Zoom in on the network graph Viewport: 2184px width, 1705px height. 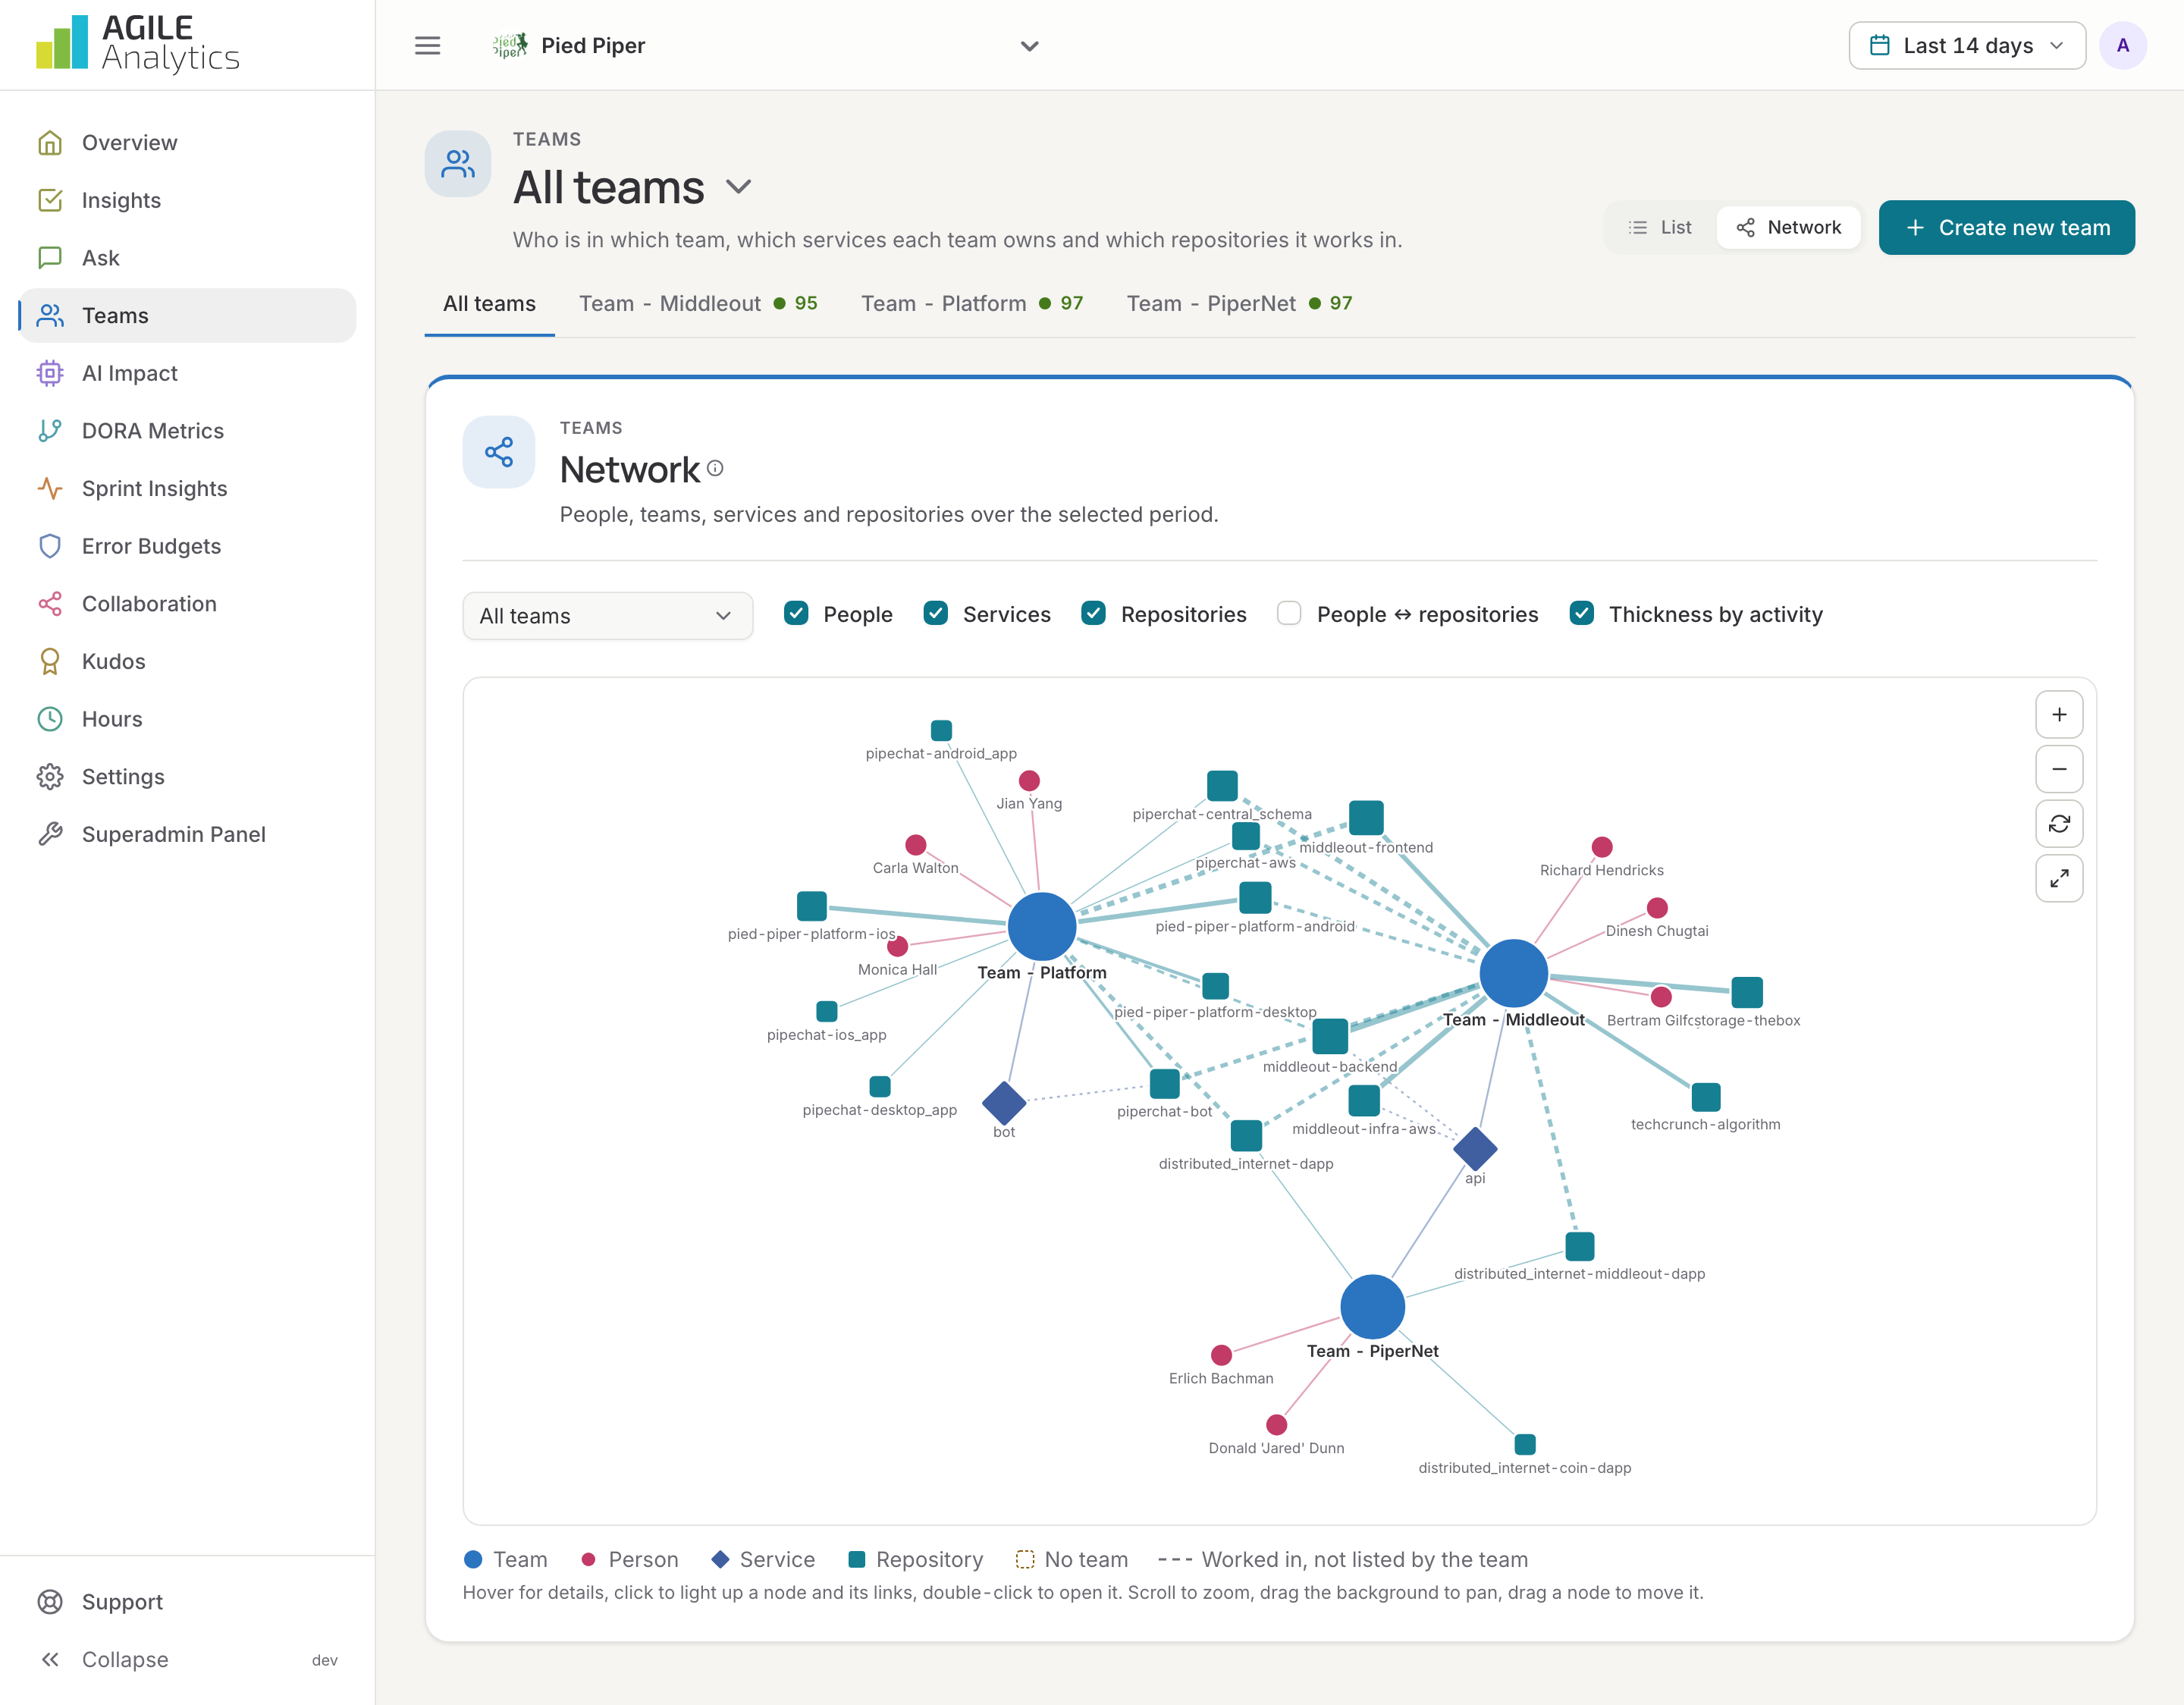pos(2059,715)
